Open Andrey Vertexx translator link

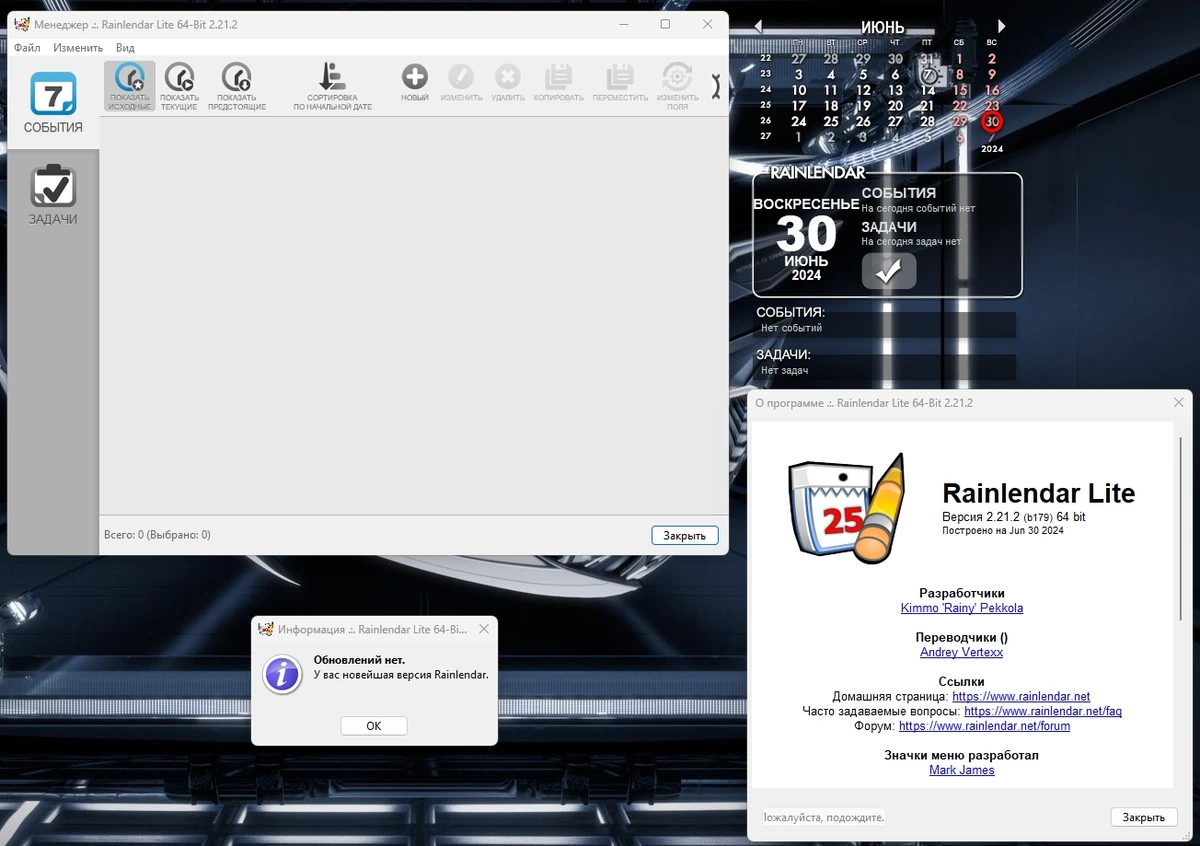961,652
